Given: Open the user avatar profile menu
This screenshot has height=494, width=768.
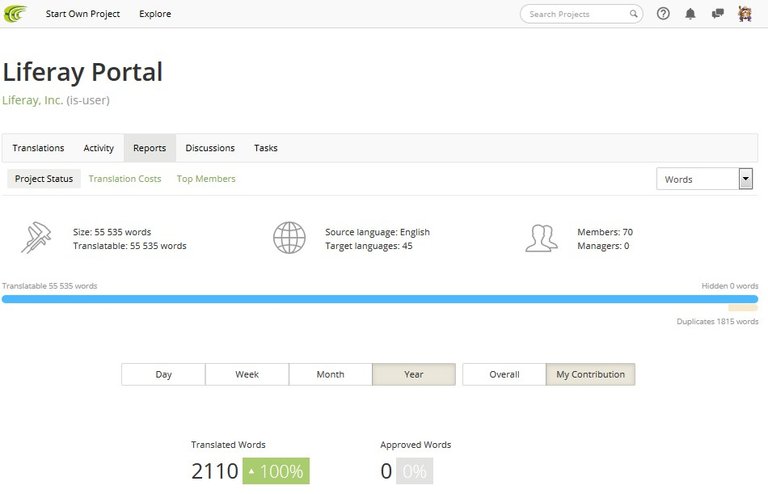Looking at the screenshot, I should point(745,14).
